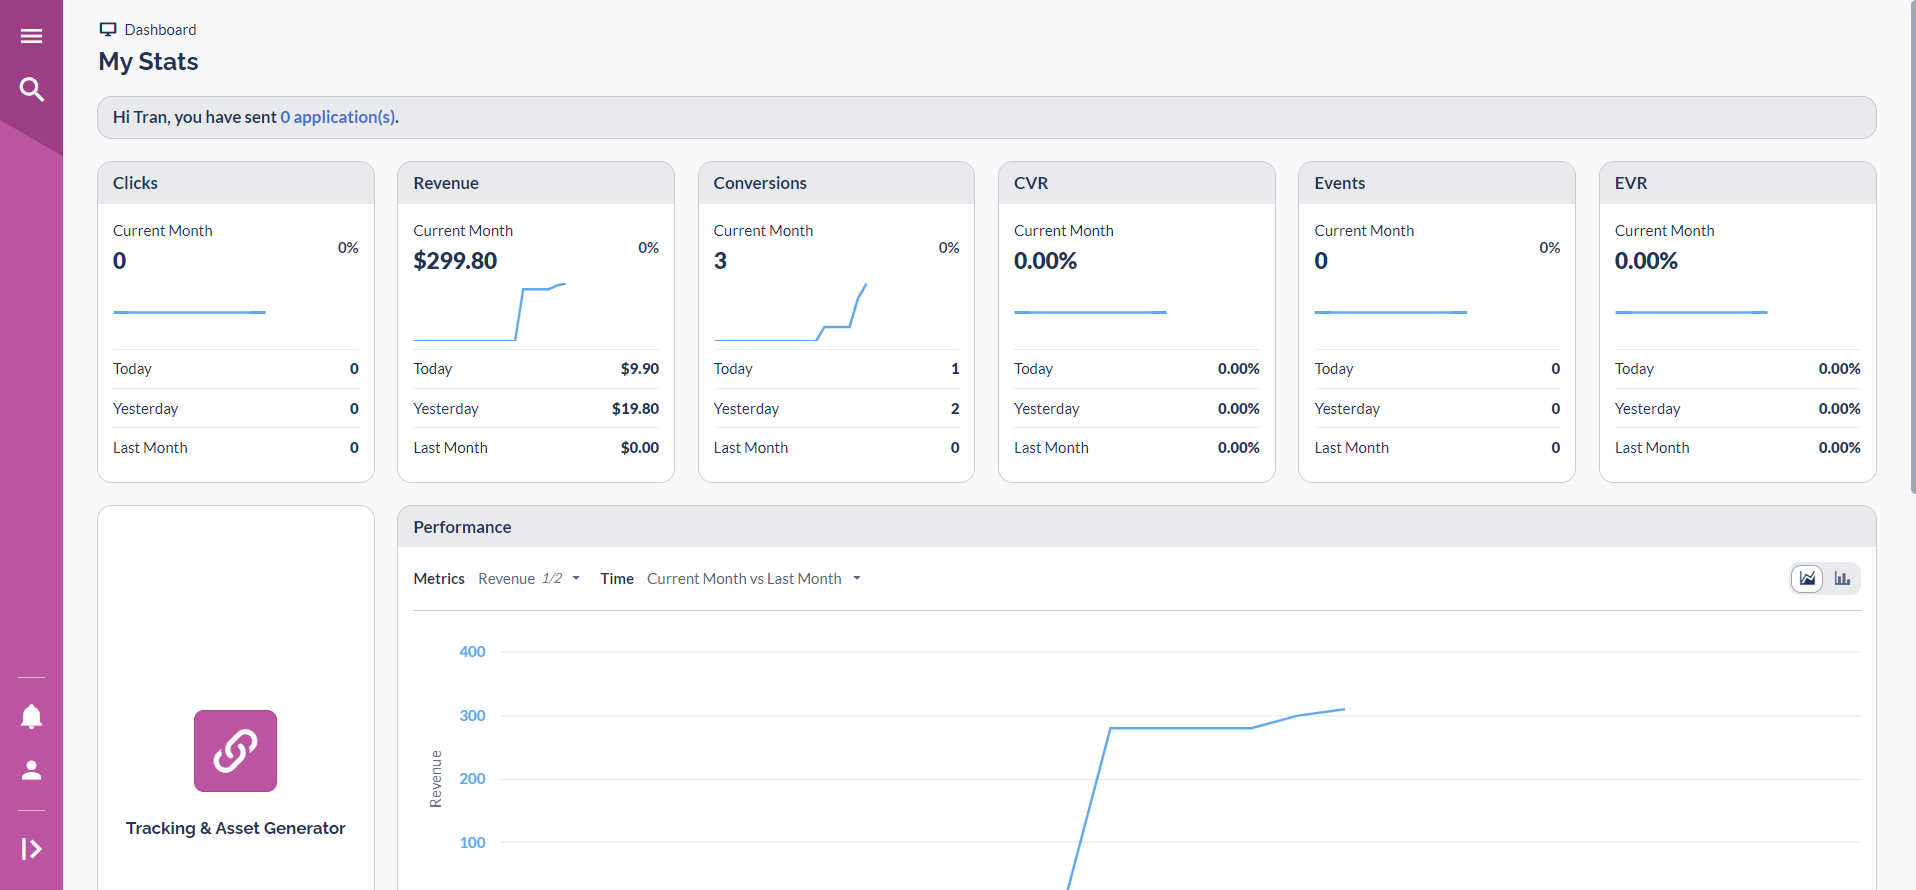
Task: Open Tracking & Asset Generator
Action: 235,828
